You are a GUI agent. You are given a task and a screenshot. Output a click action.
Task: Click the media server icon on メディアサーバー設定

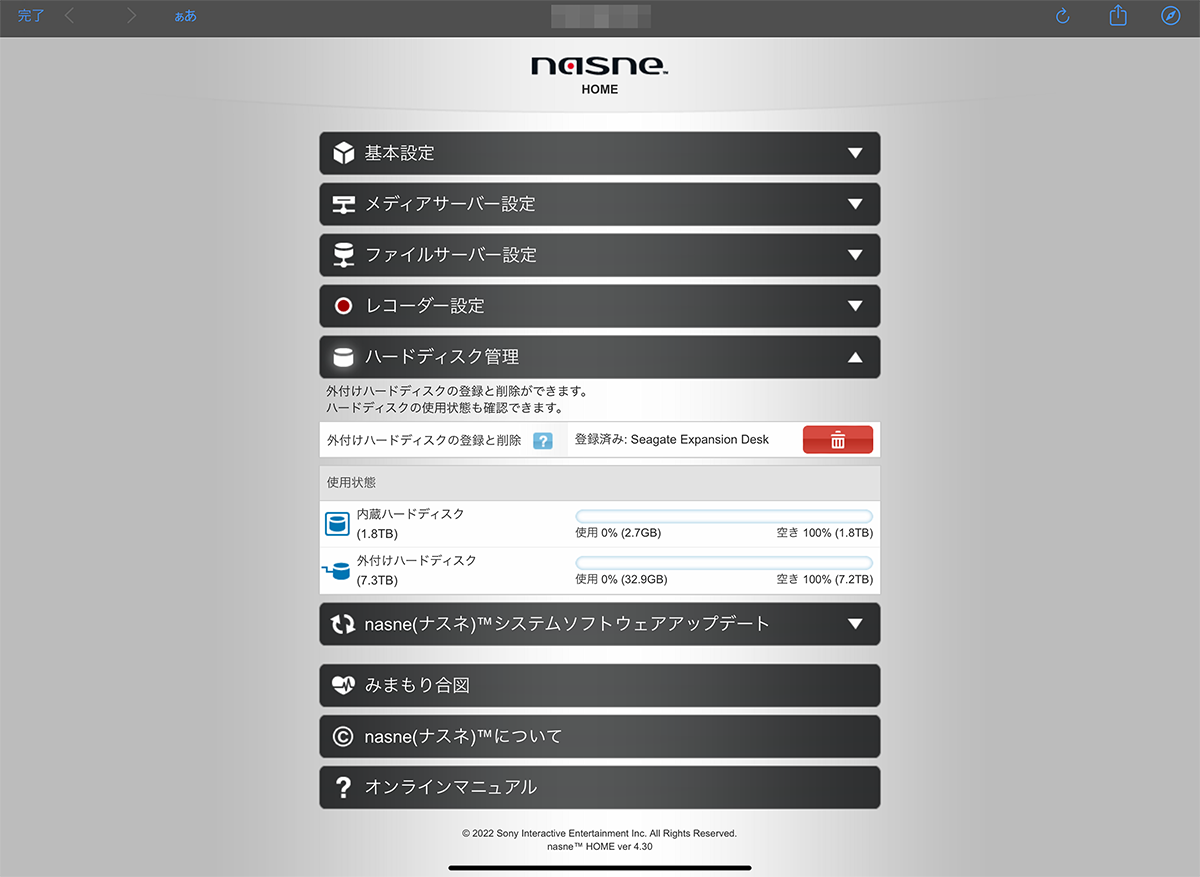click(x=344, y=204)
